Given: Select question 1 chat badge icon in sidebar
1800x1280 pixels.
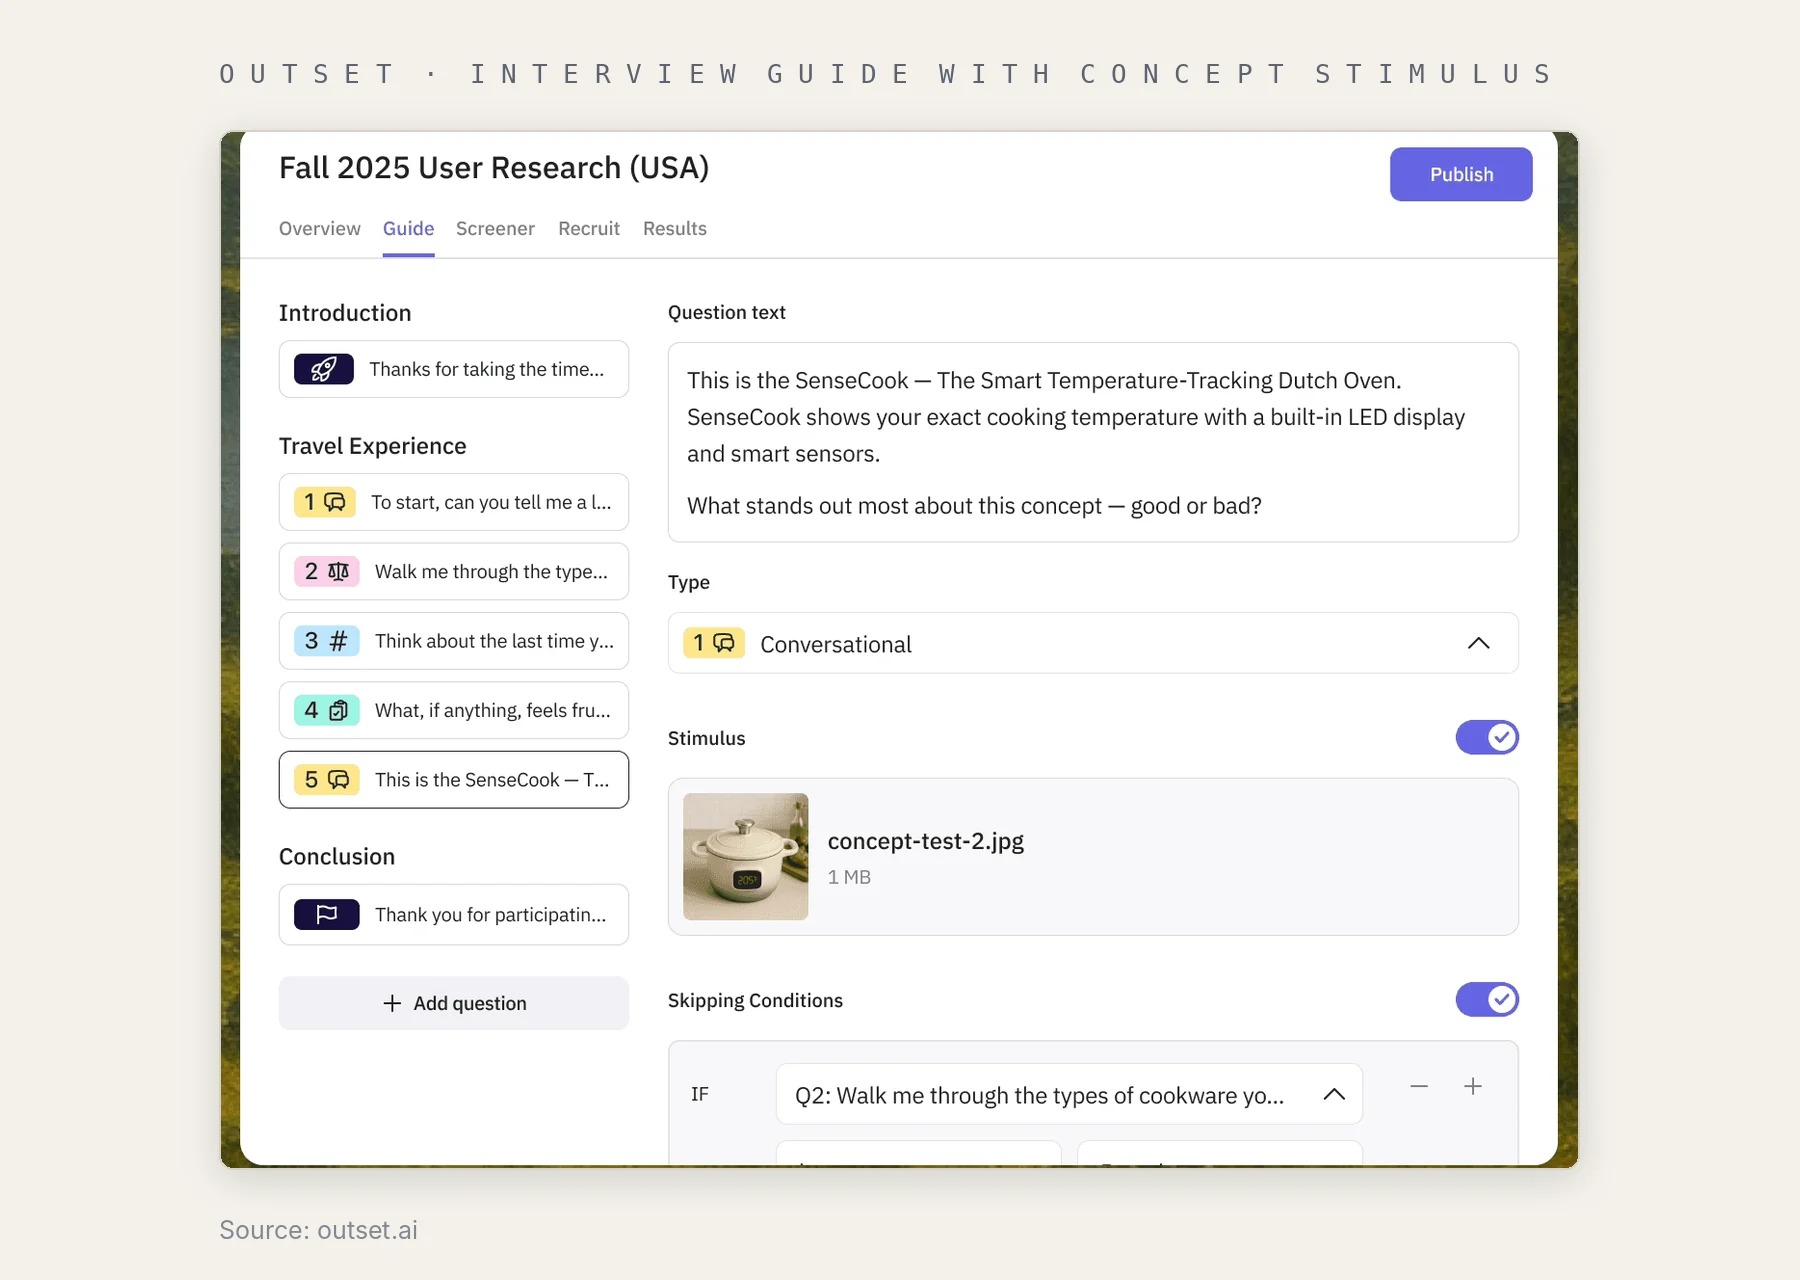Looking at the screenshot, I should [335, 502].
